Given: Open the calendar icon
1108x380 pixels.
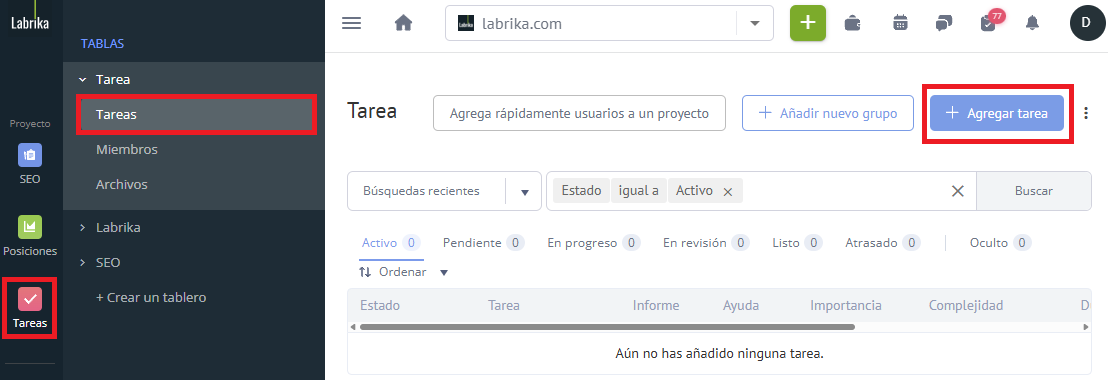Looking at the screenshot, I should [900, 23].
